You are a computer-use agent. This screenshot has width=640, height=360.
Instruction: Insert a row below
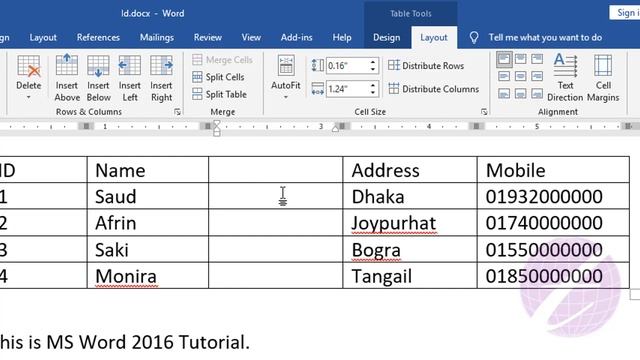98,78
